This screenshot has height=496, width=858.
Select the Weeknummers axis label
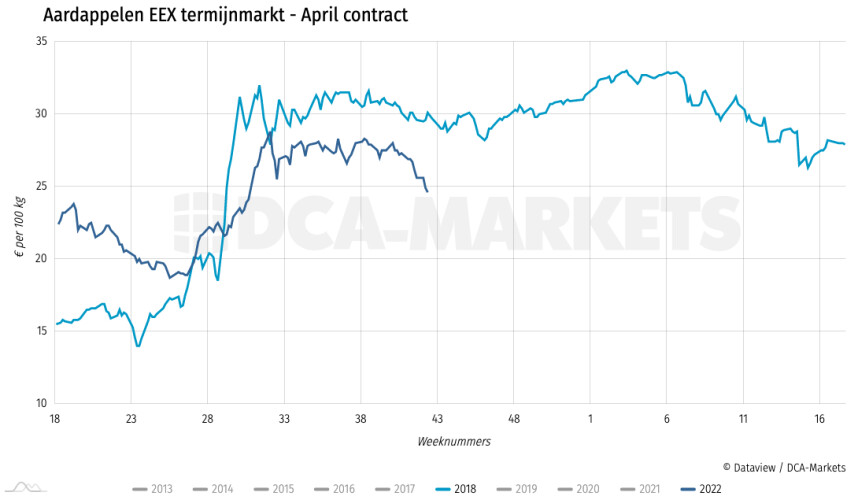453,441
